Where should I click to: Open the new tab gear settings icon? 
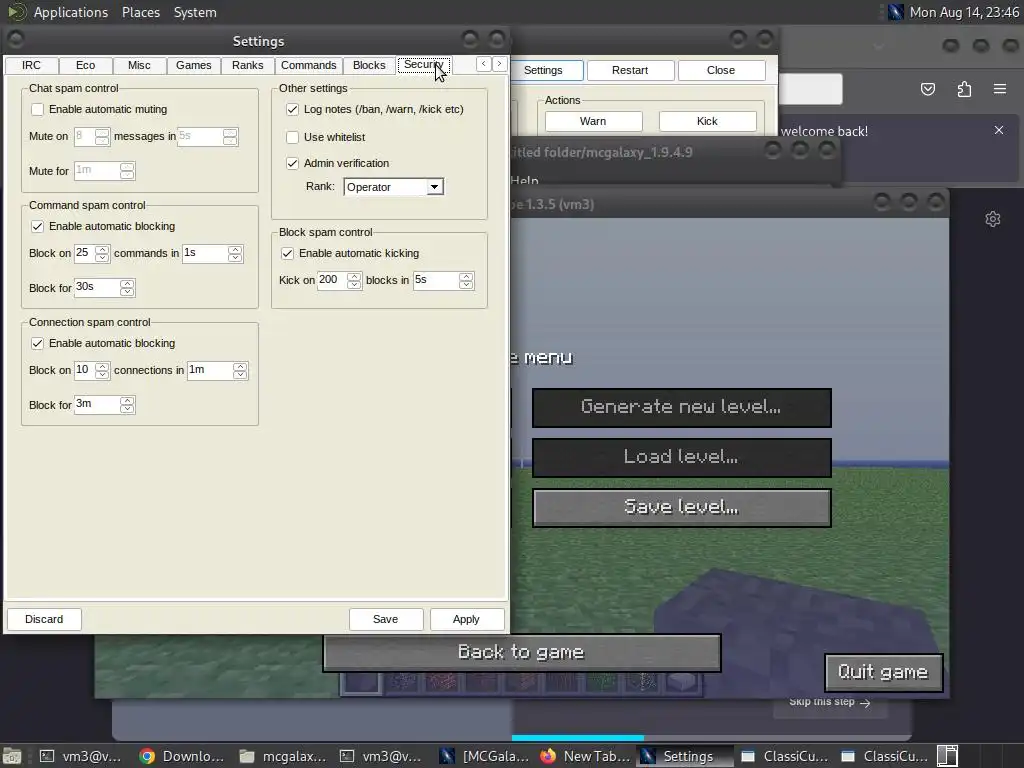993,219
